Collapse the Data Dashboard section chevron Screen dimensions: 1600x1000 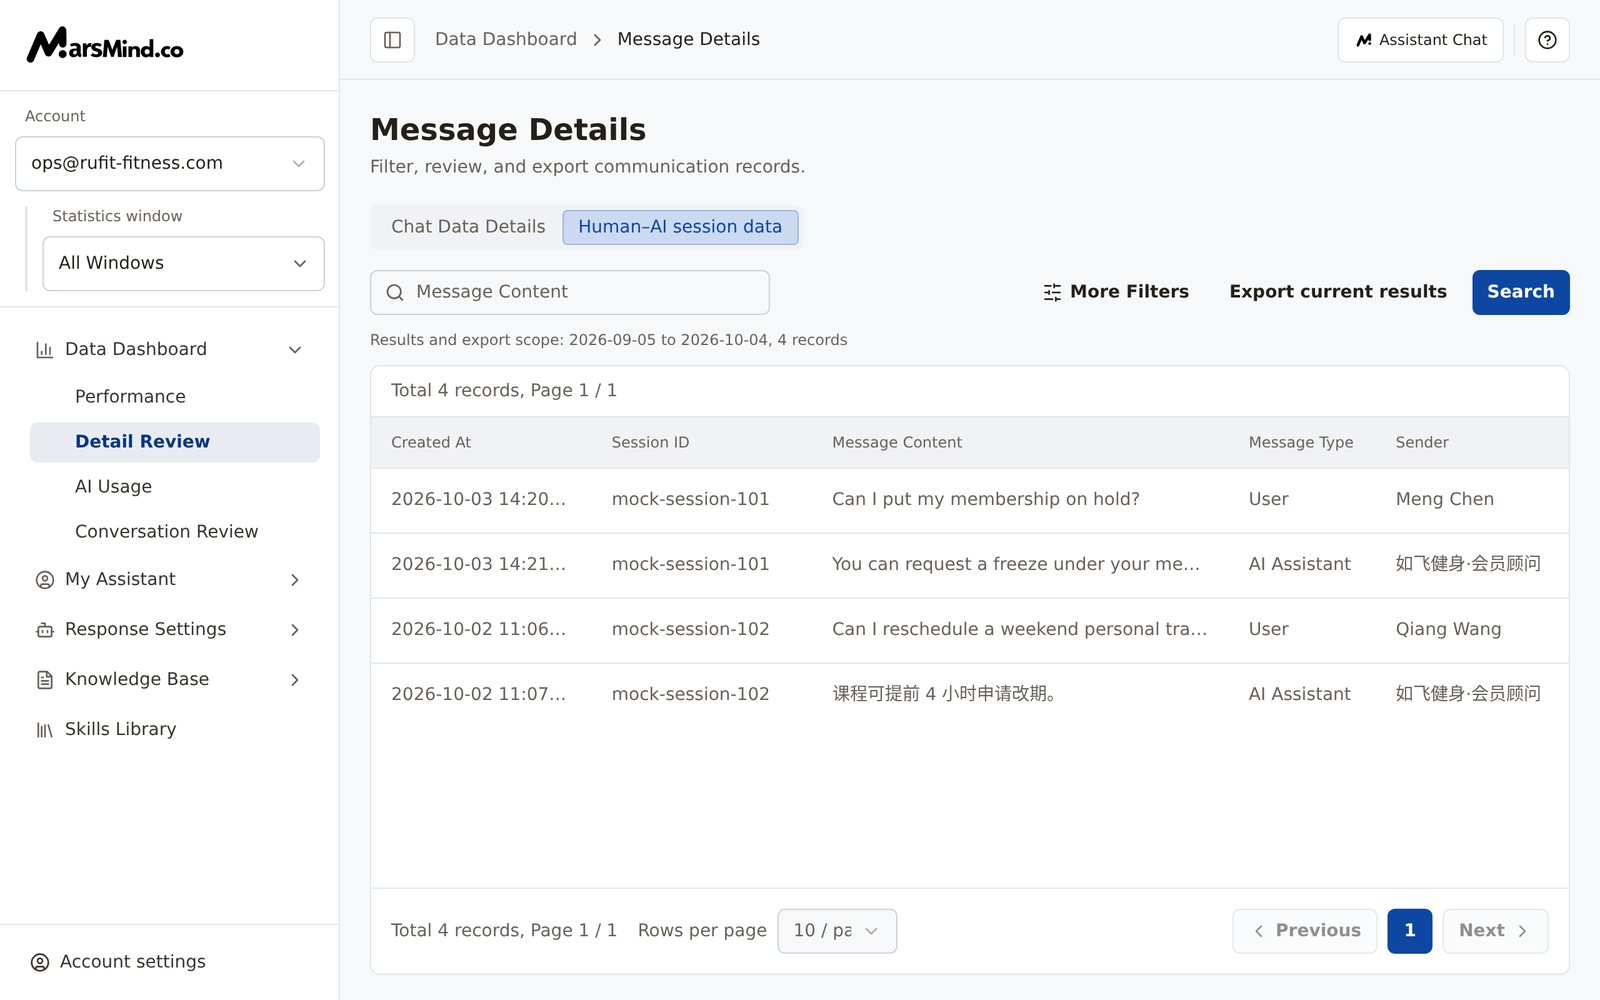[x=295, y=350]
